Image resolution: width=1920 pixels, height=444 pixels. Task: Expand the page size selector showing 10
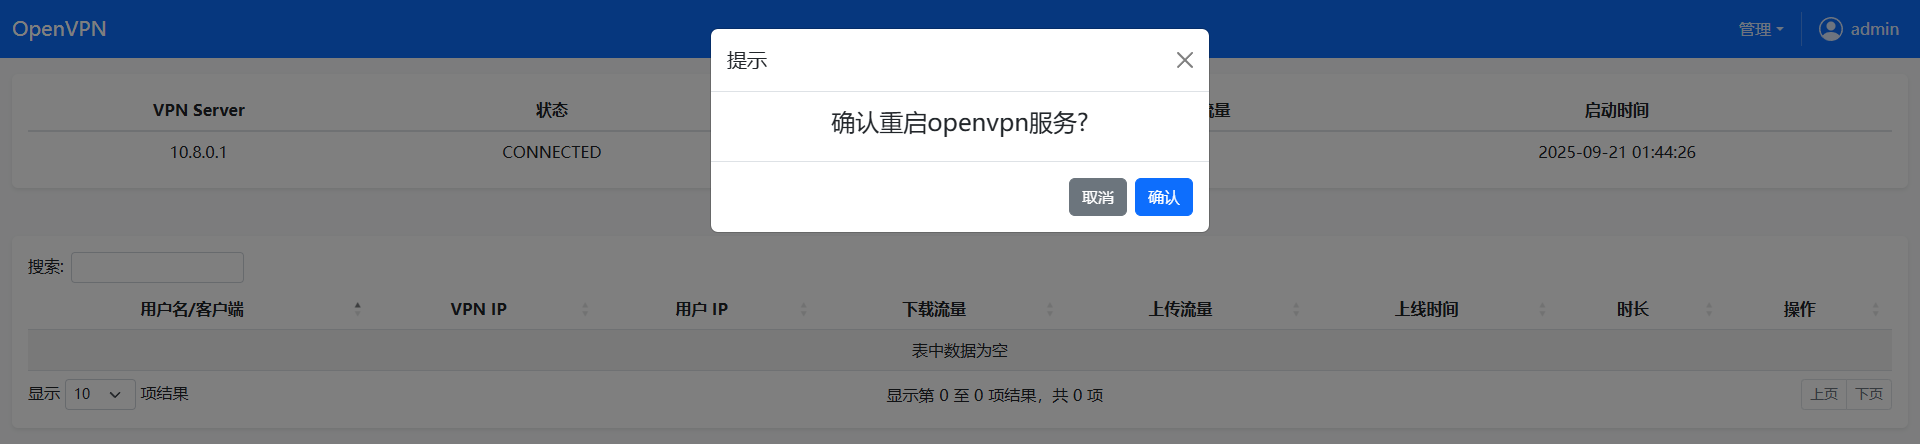[x=100, y=394]
